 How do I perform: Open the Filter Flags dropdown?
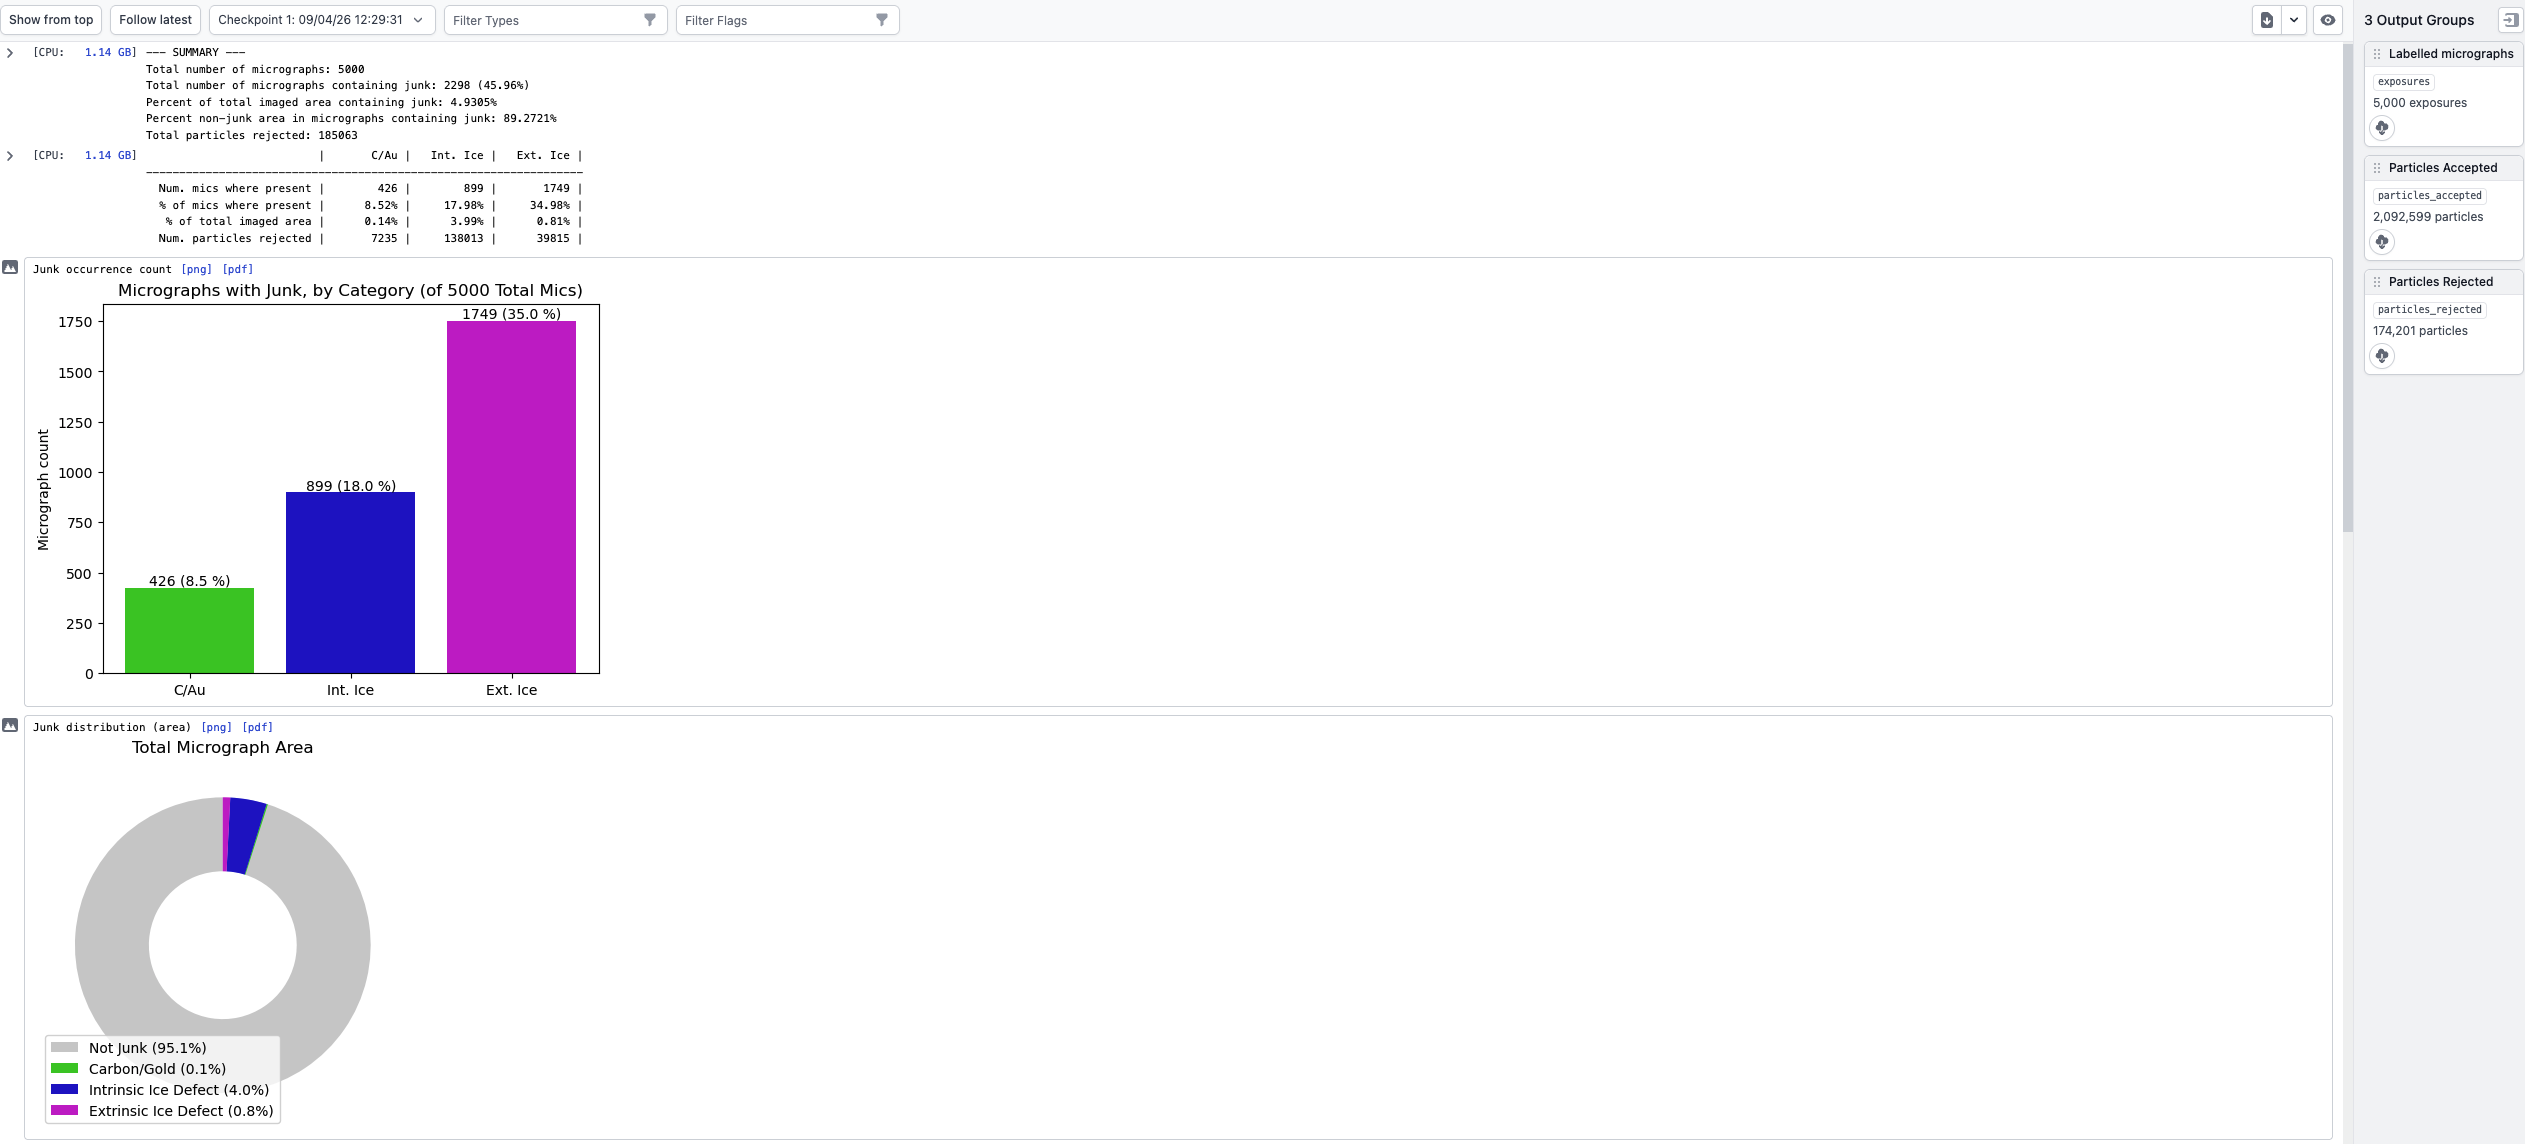coord(787,20)
